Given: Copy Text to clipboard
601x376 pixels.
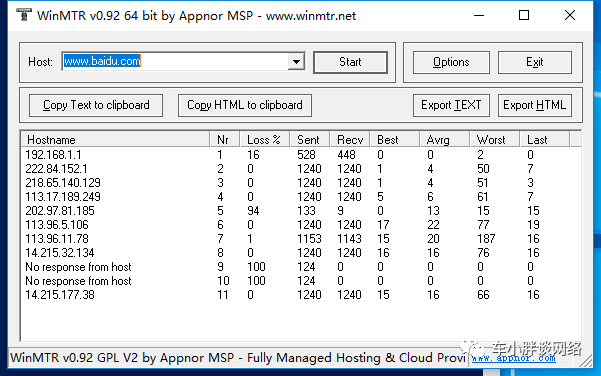Looking at the screenshot, I should 96,105.
